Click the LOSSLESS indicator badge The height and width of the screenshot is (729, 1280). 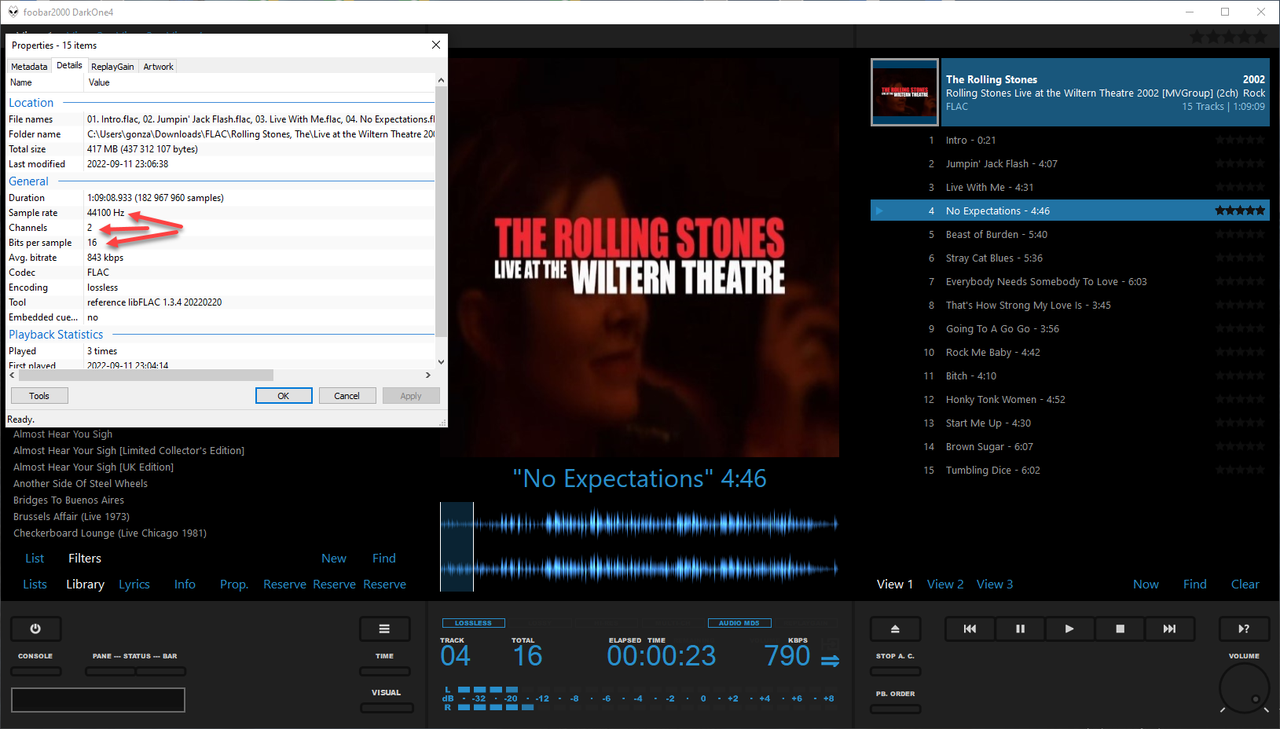(x=473, y=623)
